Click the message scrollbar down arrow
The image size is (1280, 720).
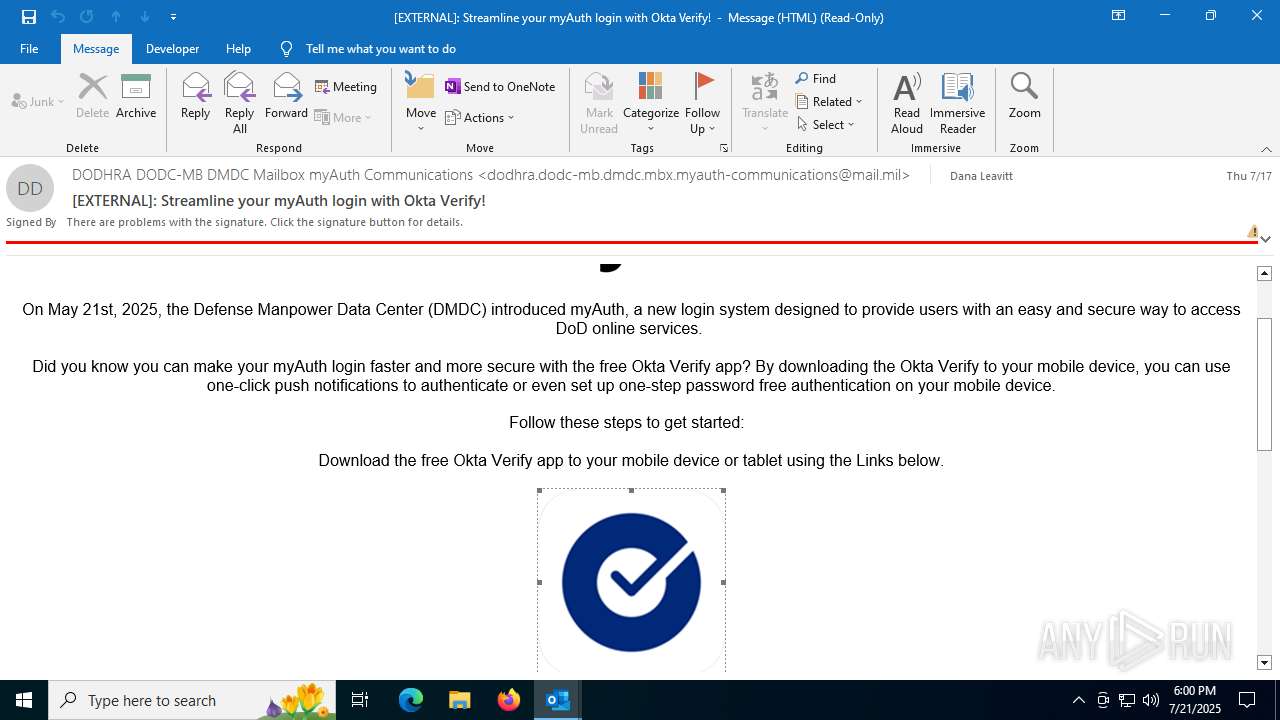(1264, 662)
